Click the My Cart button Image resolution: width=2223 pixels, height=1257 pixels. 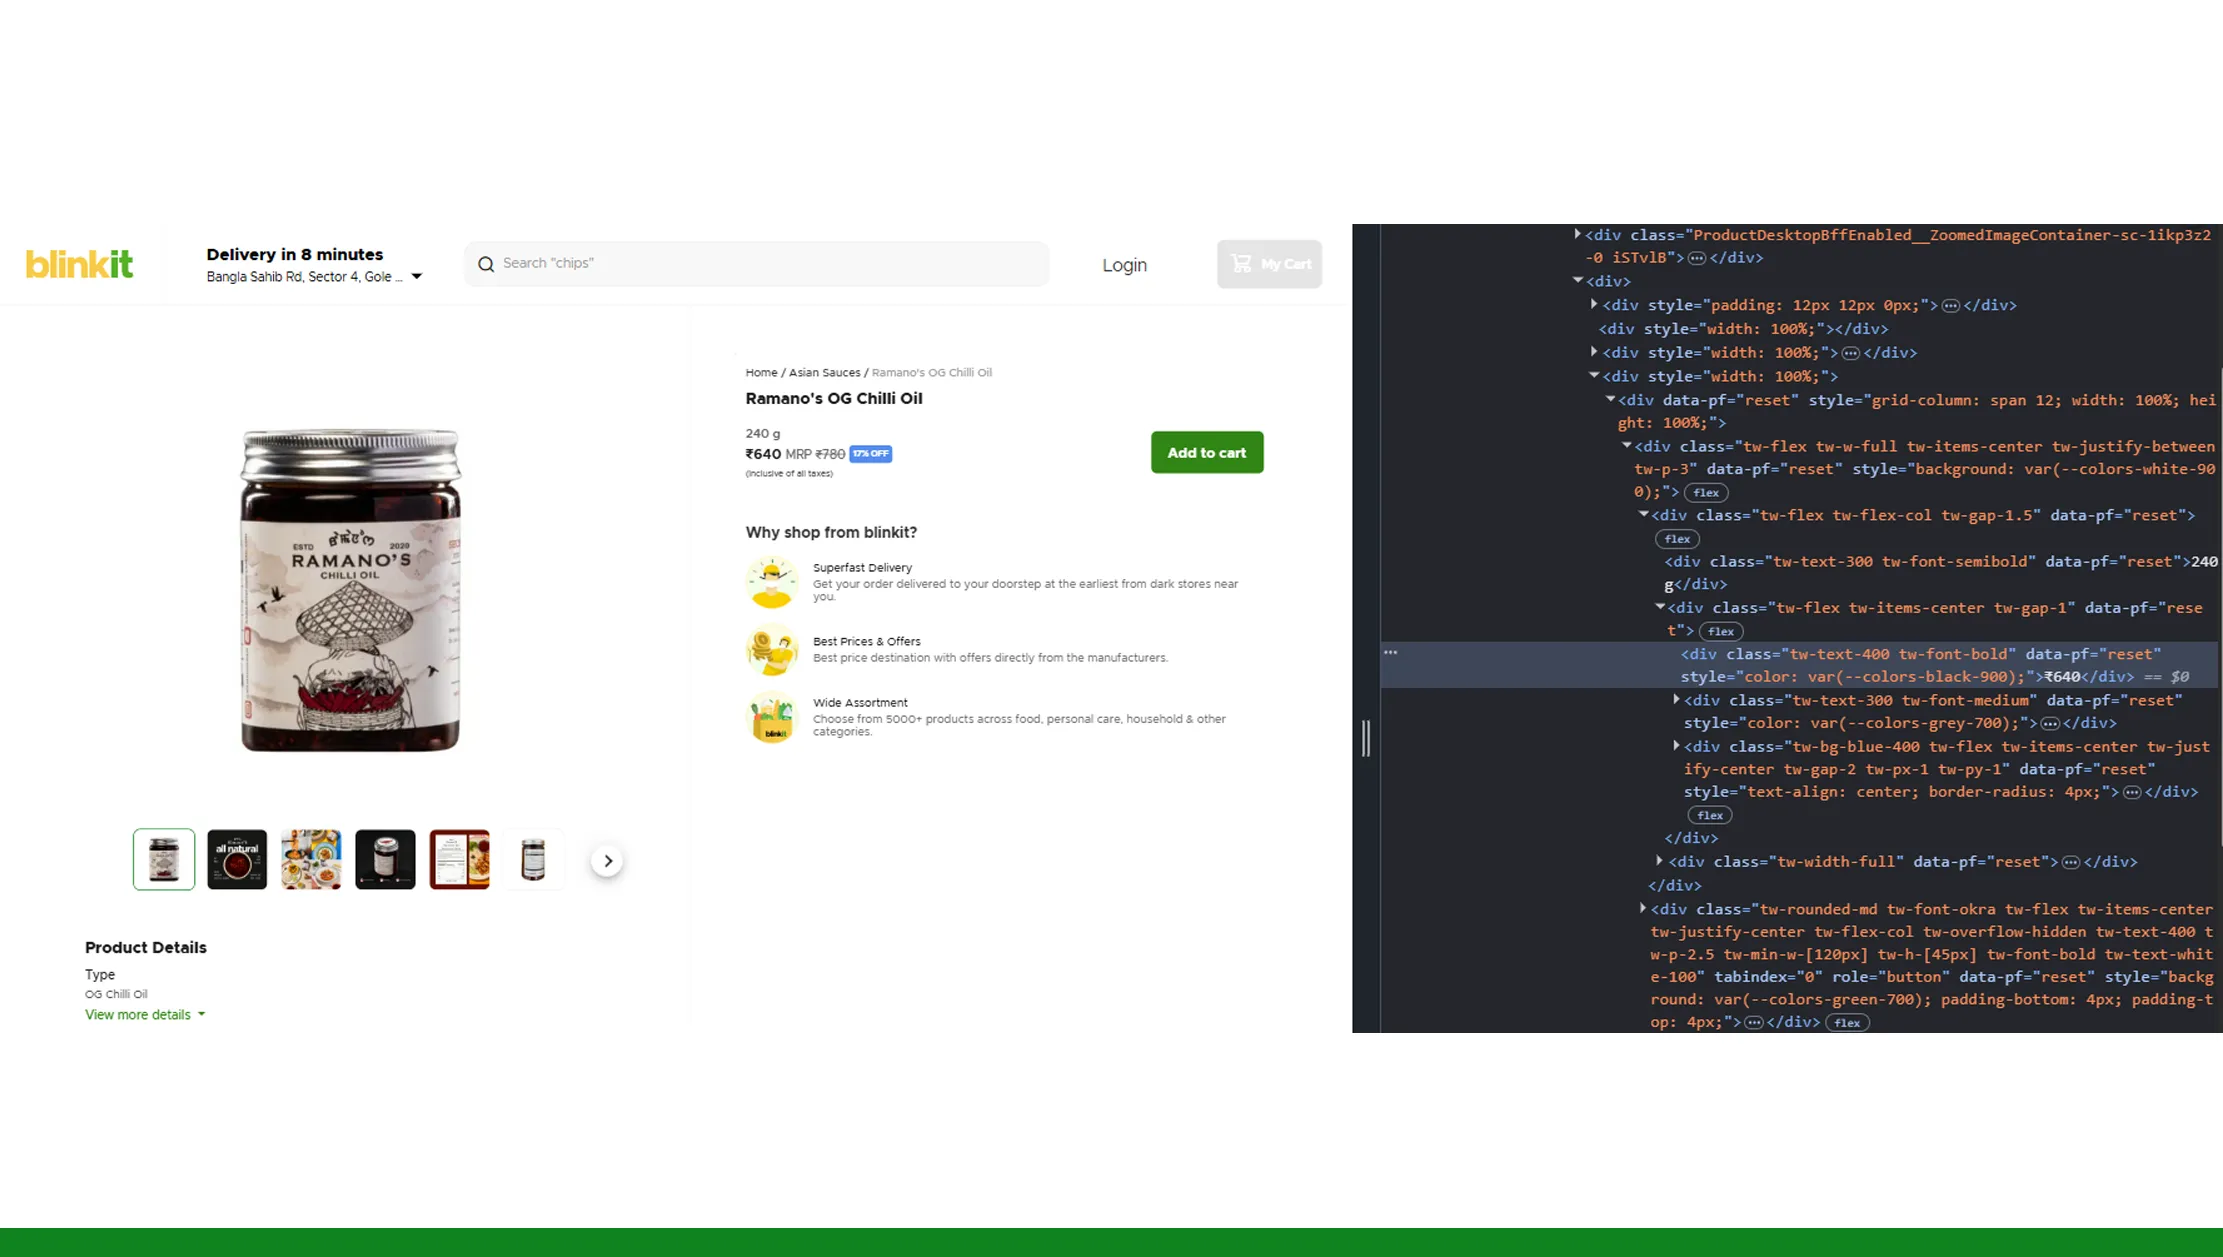pyautogui.click(x=1269, y=264)
